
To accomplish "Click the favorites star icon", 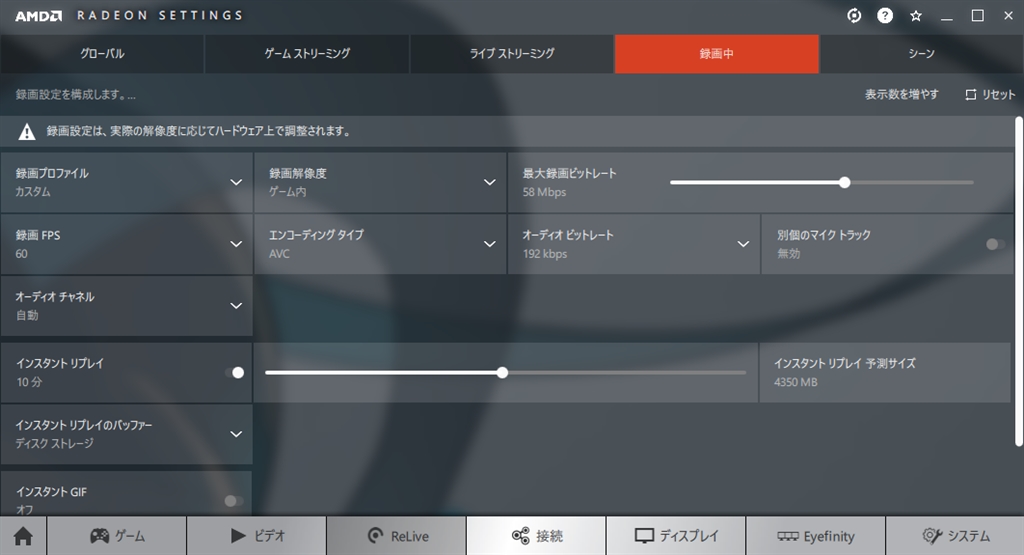I will click(x=916, y=16).
